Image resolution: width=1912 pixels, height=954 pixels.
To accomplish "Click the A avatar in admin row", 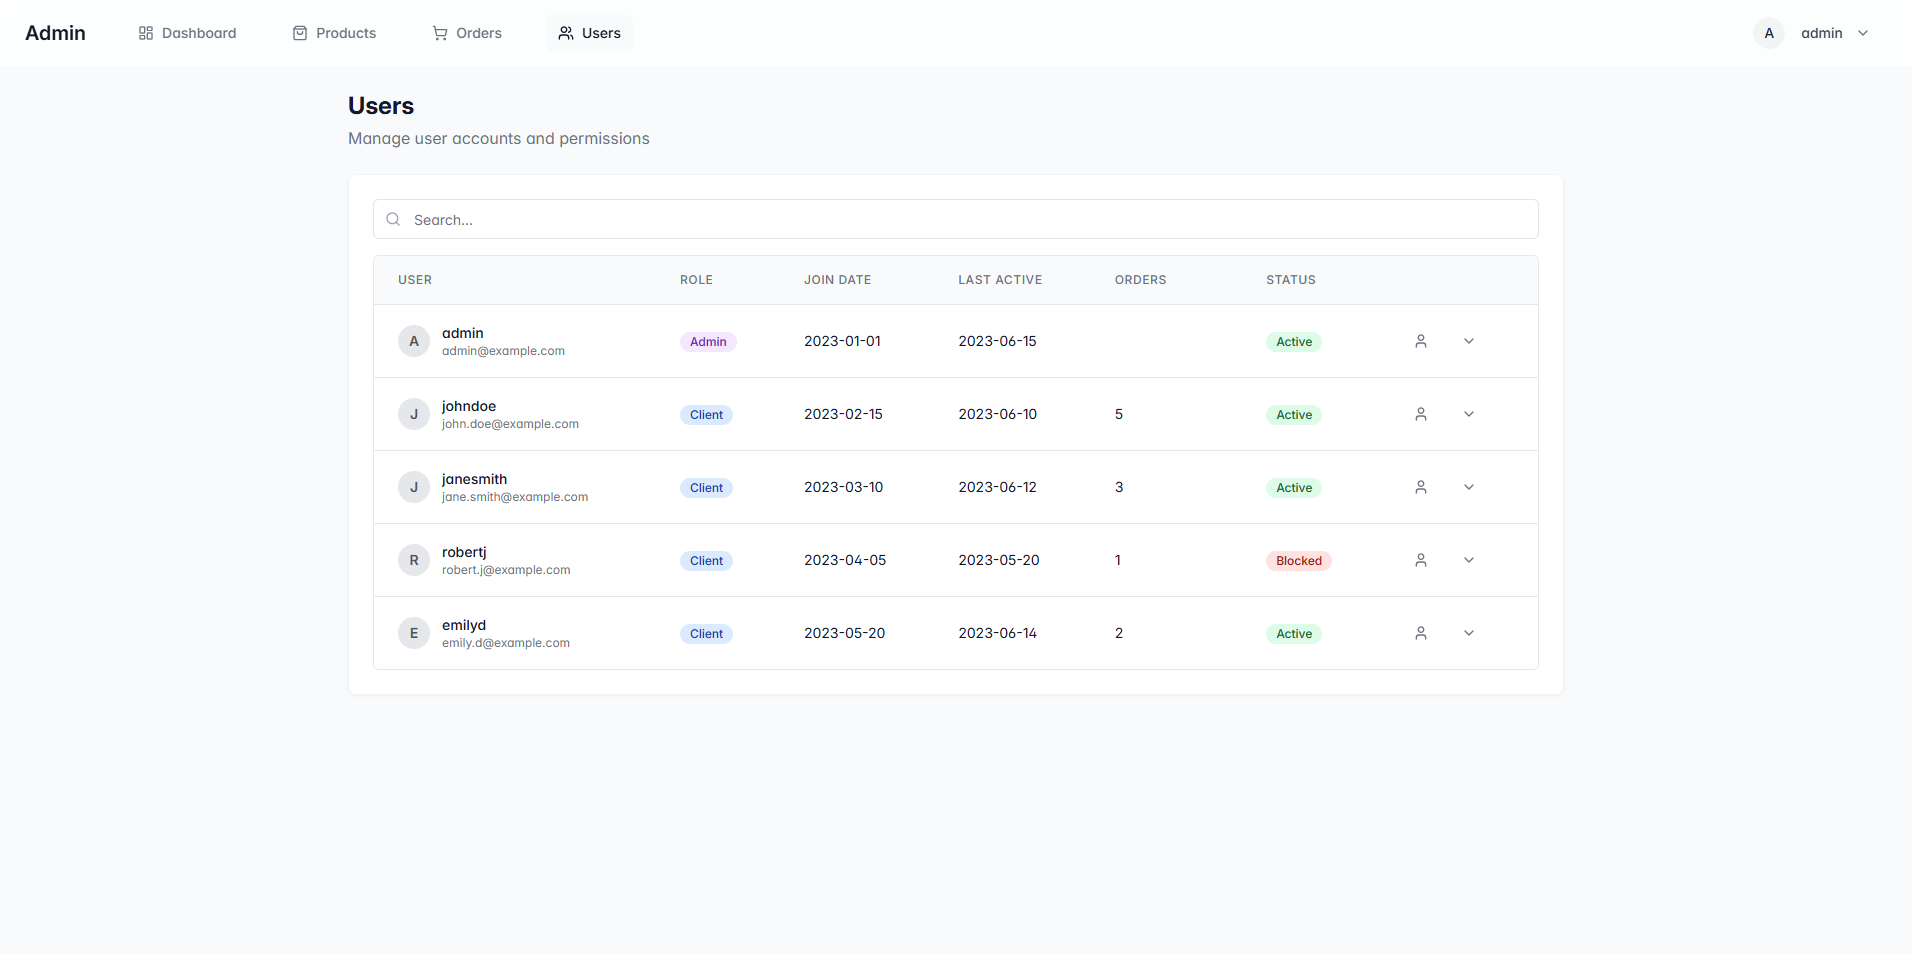I will click(414, 341).
